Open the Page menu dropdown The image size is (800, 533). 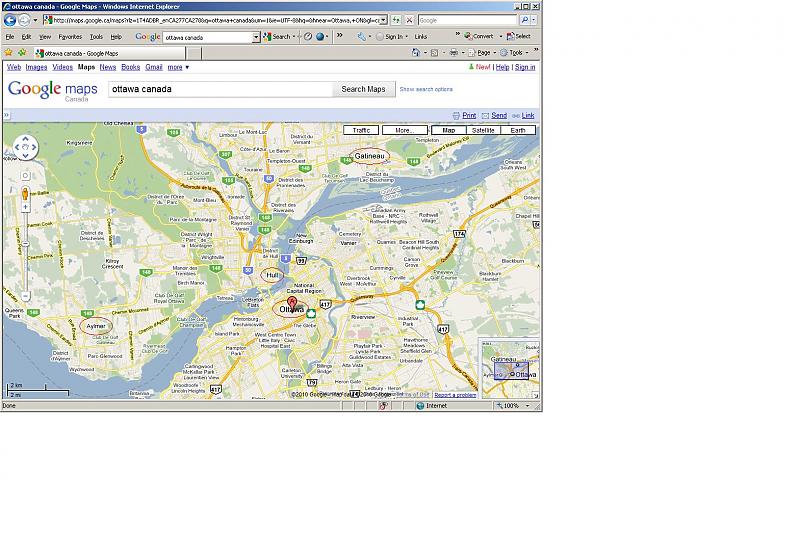pyautogui.click(x=482, y=53)
